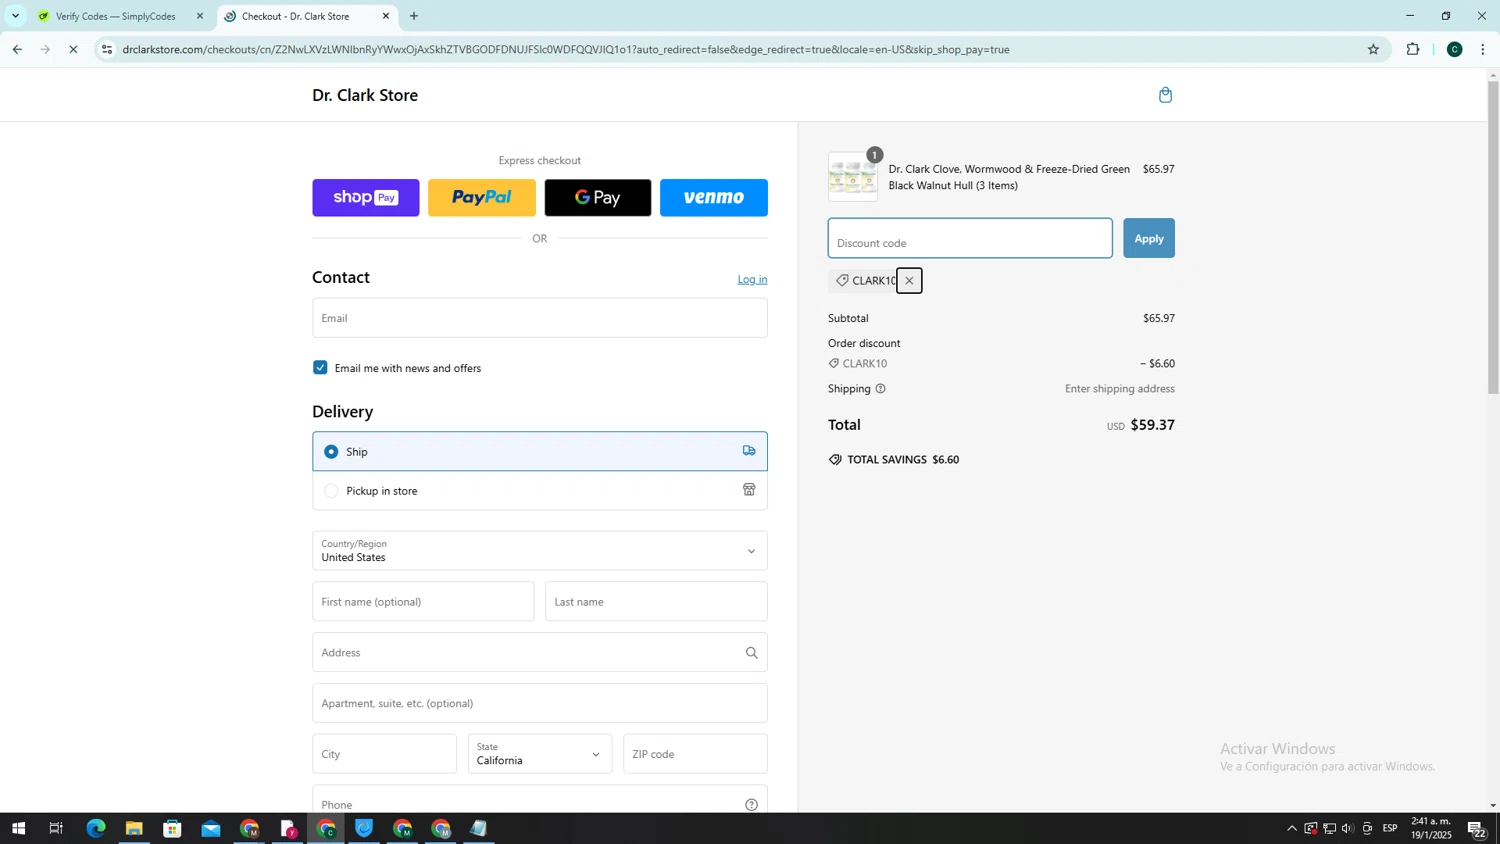
Task: Focus the Last name field
Action: point(656,602)
